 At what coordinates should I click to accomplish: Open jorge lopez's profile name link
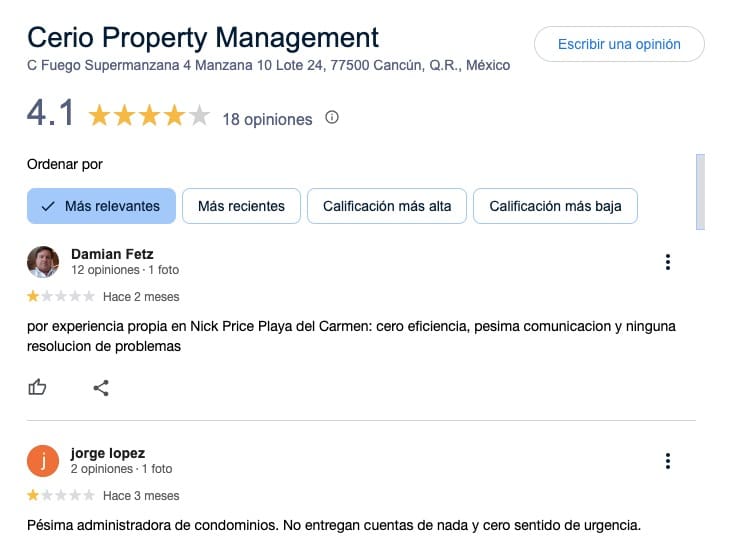point(108,453)
